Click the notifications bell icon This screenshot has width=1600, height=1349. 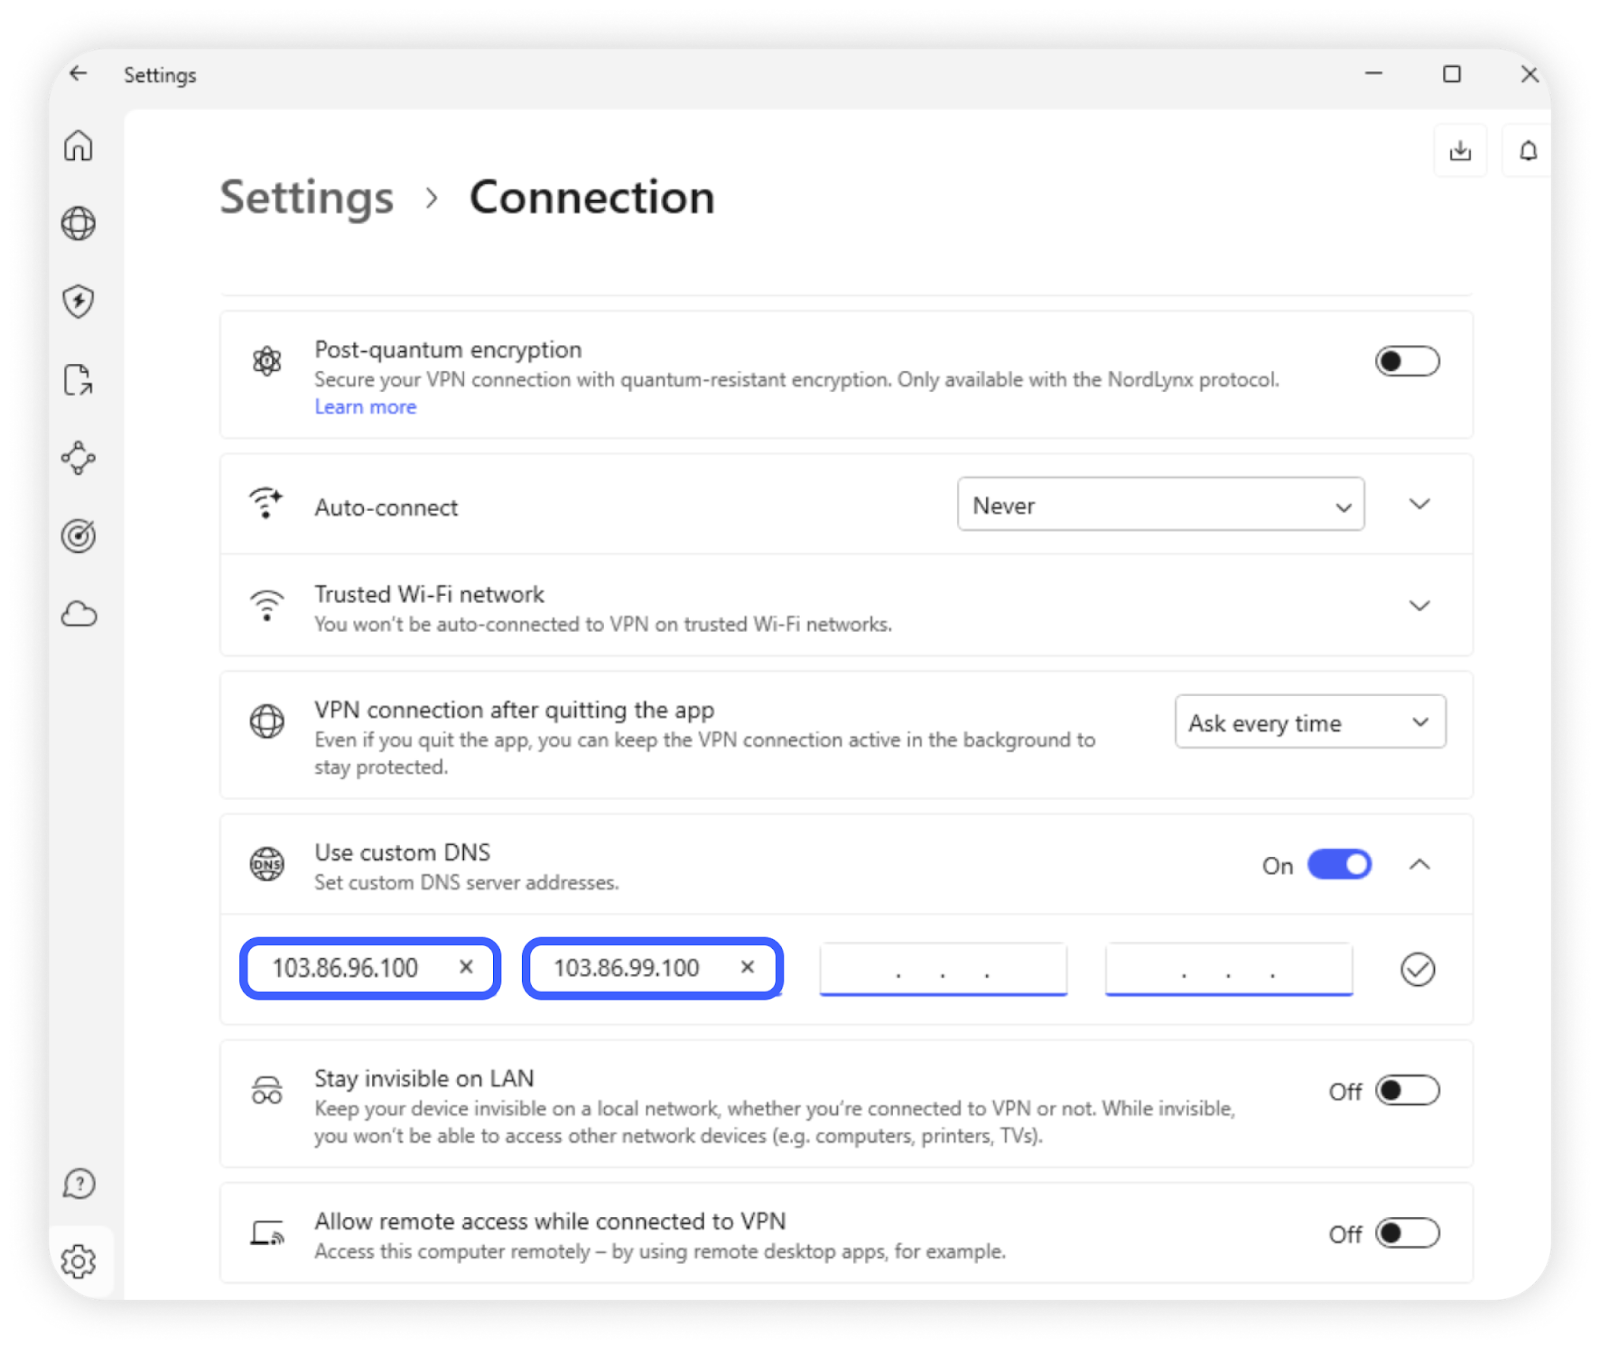[1527, 151]
